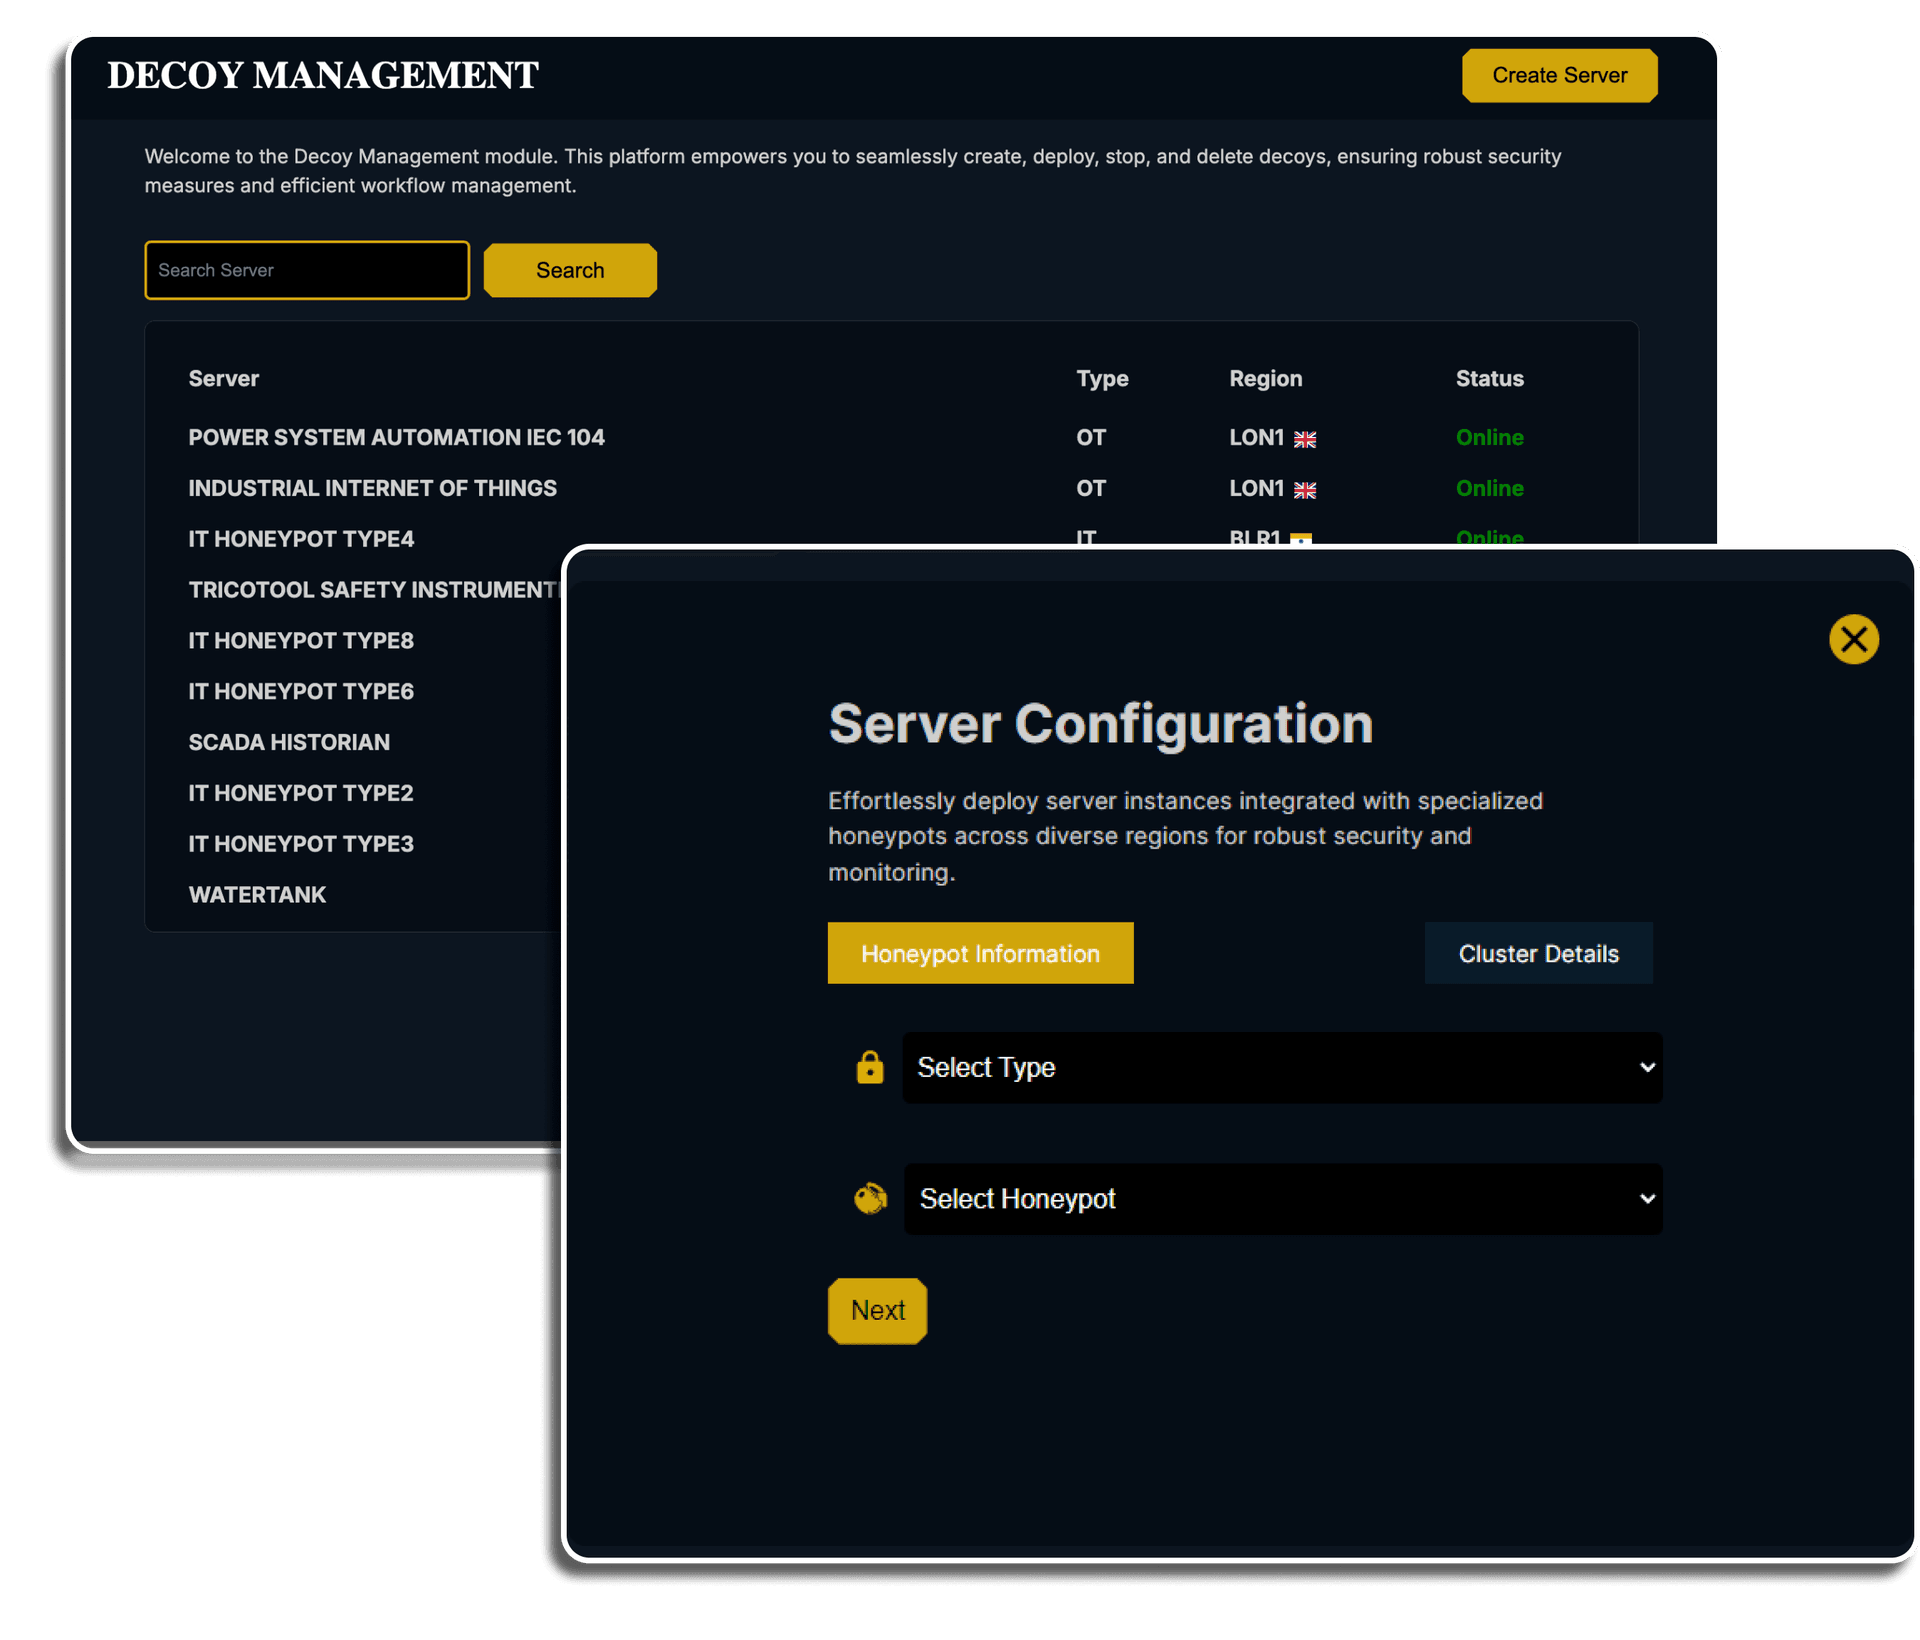Open the Select Type dropdown
1920x1640 pixels.
click(x=1281, y=1067)
